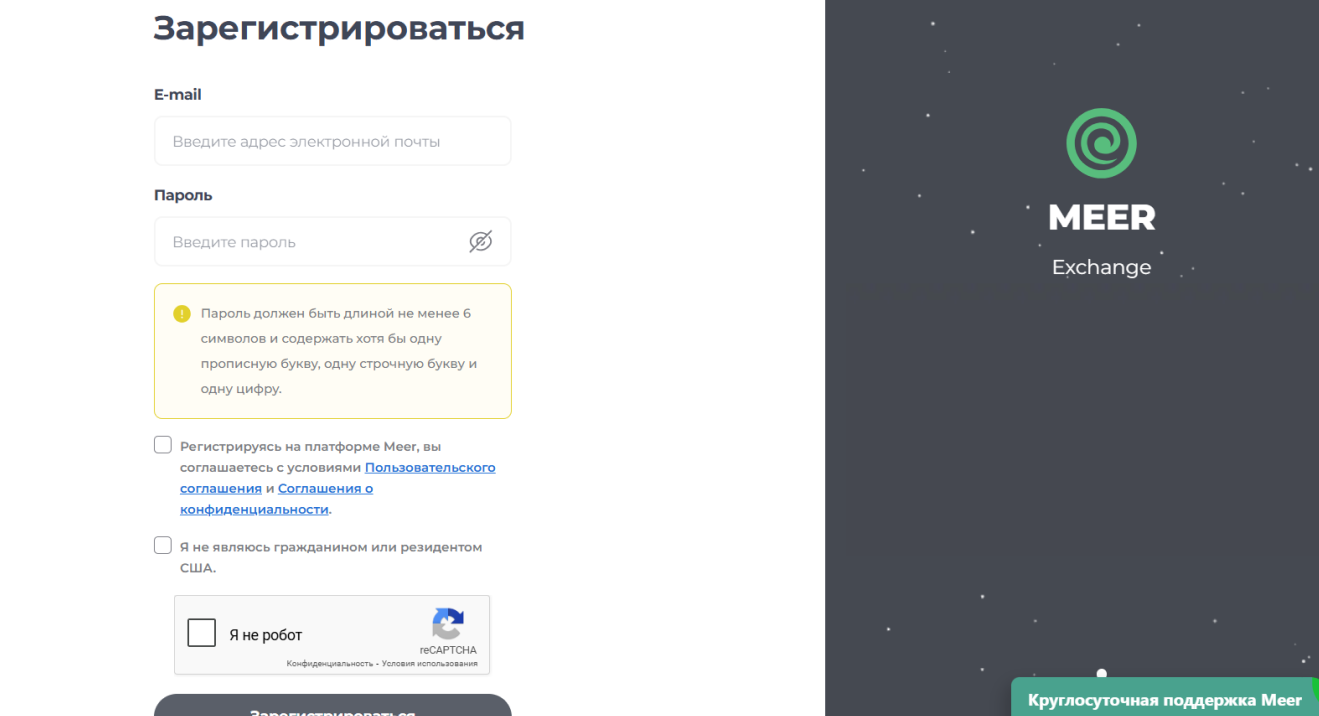Click the password requirements notice box
Viewport: 1319px width, 716px height.
(332, 350)
